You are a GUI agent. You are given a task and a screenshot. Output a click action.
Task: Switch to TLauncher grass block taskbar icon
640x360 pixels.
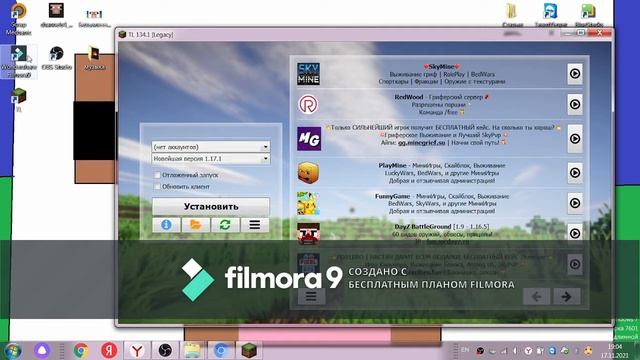(249, 351)
